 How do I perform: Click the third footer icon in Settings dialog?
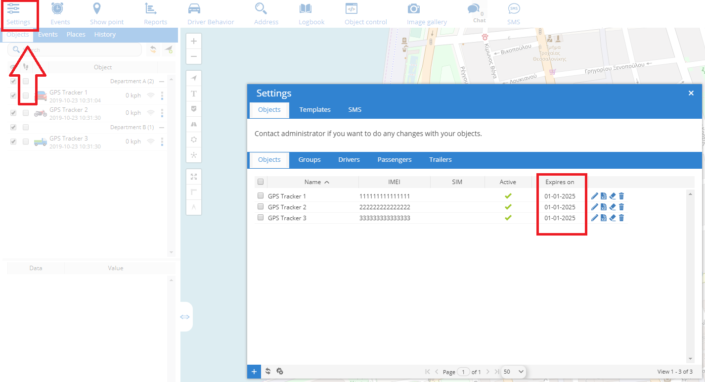pyautogui.click(x=280, y=371)
